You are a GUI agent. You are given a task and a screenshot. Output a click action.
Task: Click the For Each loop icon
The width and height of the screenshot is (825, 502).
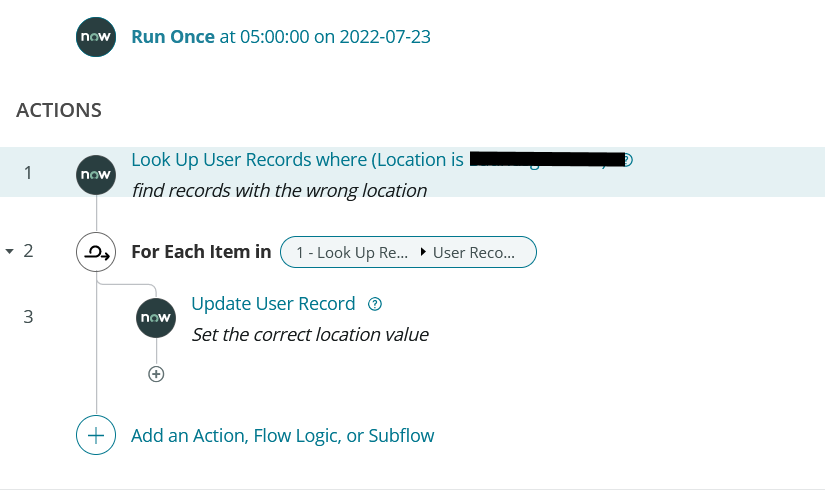click(x=96, y=252)
